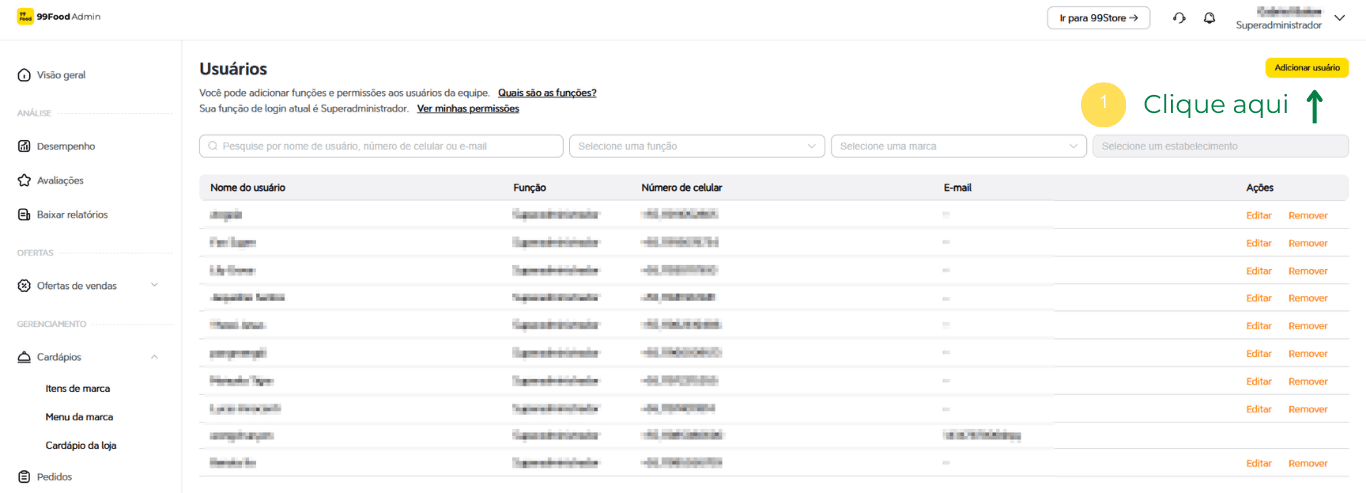Screen dimensions: 1366x493
Task: Click the Pedidos clipboard icon
Action: coord(24,477)
